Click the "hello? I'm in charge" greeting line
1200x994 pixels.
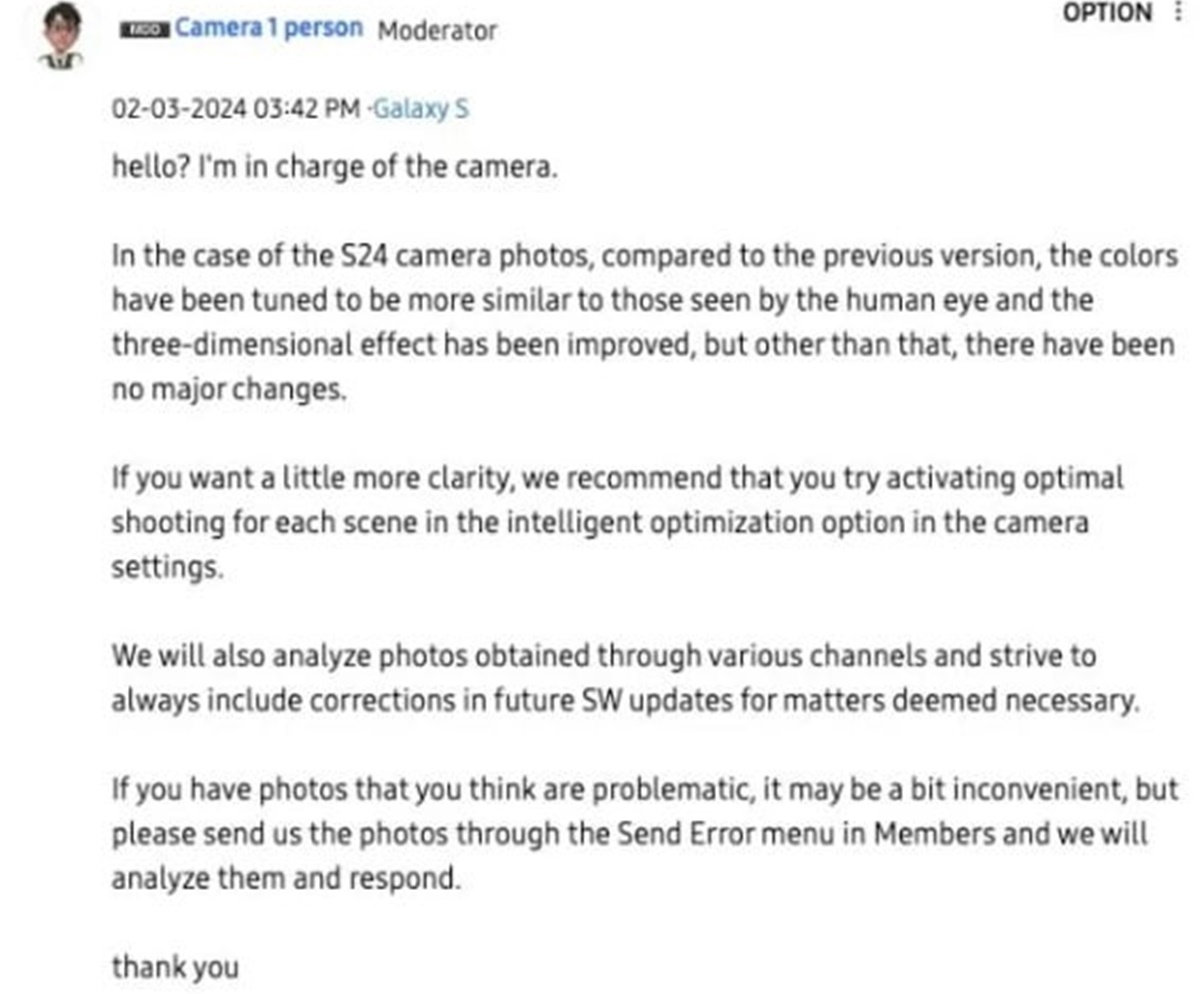pyautogui.click(x=334, y=166)
